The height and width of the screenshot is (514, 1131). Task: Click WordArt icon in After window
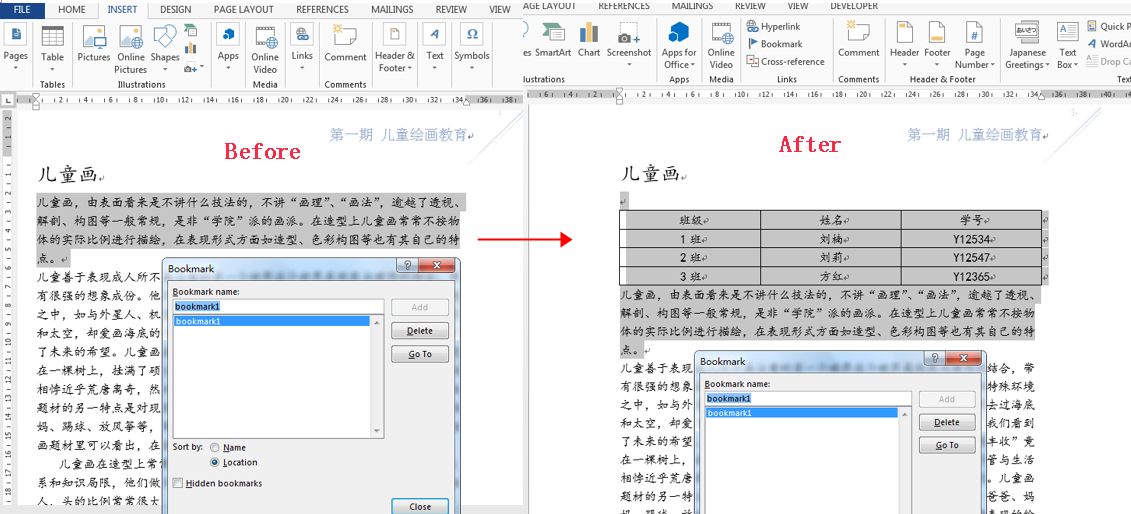(x=1091, y=44)
